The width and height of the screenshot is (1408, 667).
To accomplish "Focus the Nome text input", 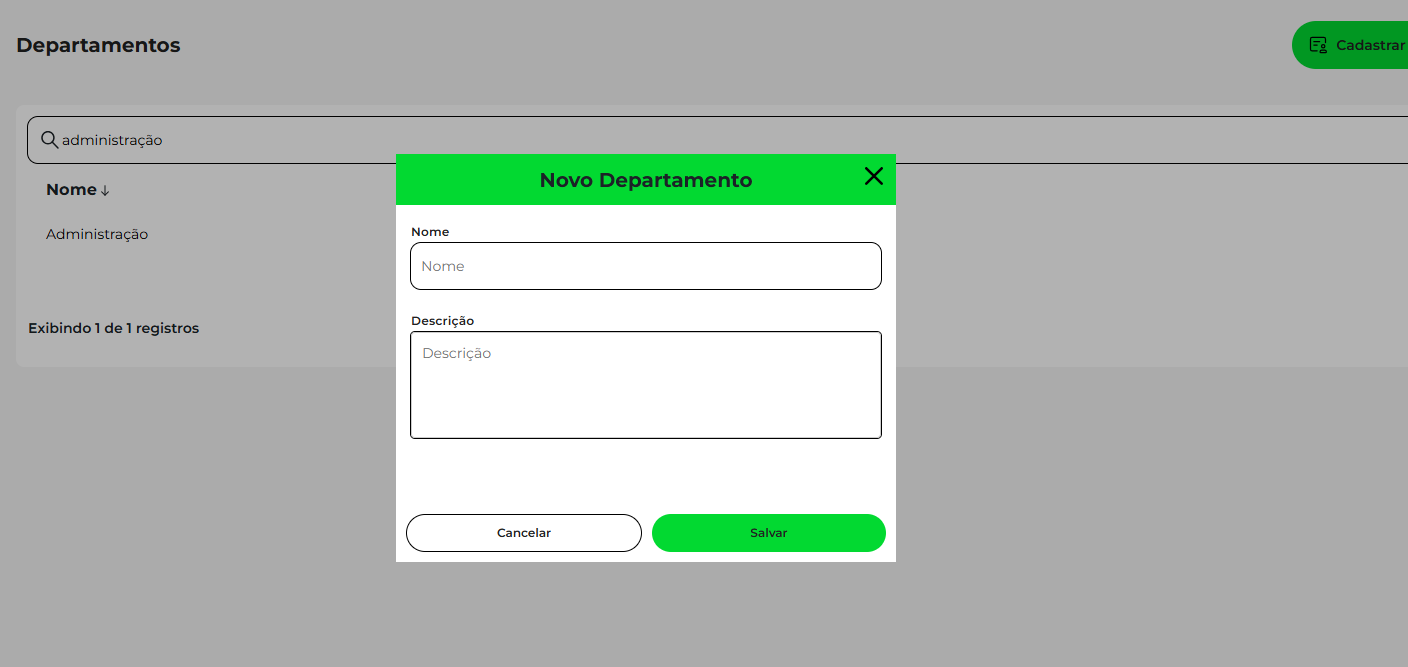I will click(x=645, y=266).
